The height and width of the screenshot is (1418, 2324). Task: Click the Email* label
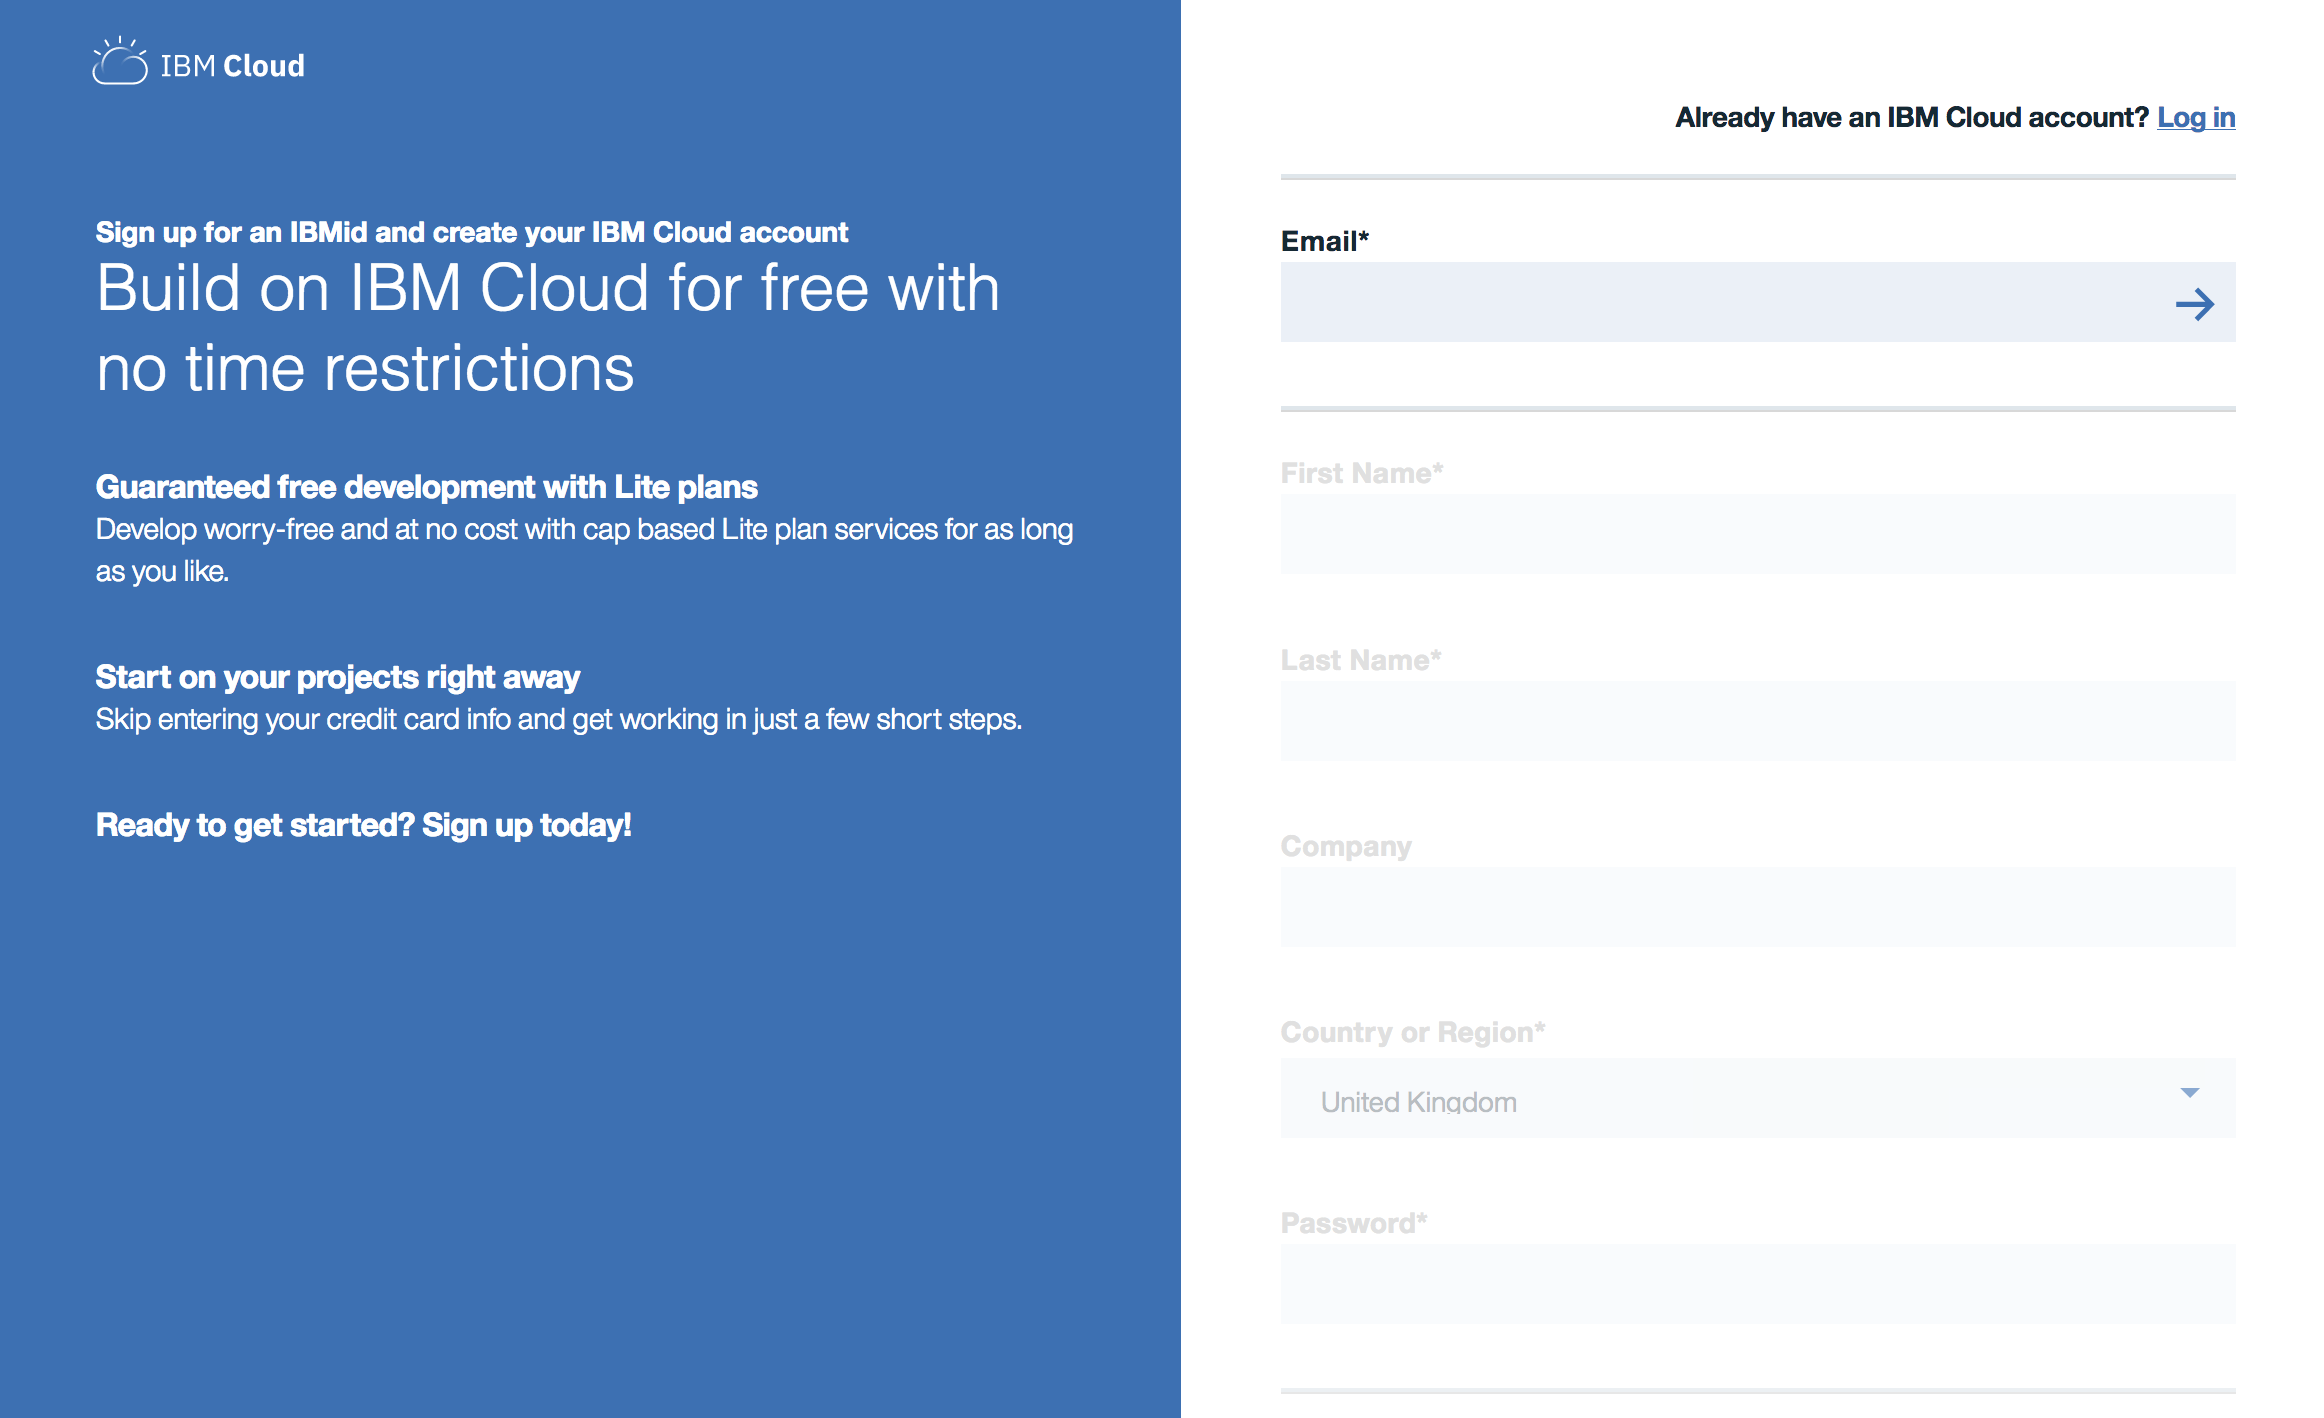(1324, 241)
